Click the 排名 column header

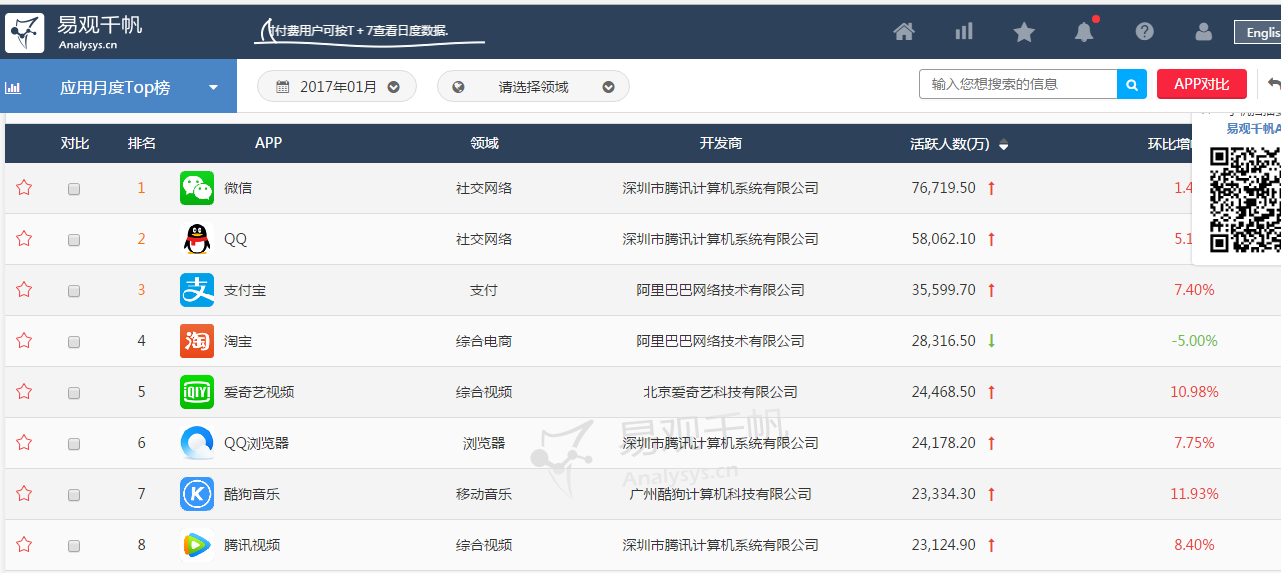[142, 143]
